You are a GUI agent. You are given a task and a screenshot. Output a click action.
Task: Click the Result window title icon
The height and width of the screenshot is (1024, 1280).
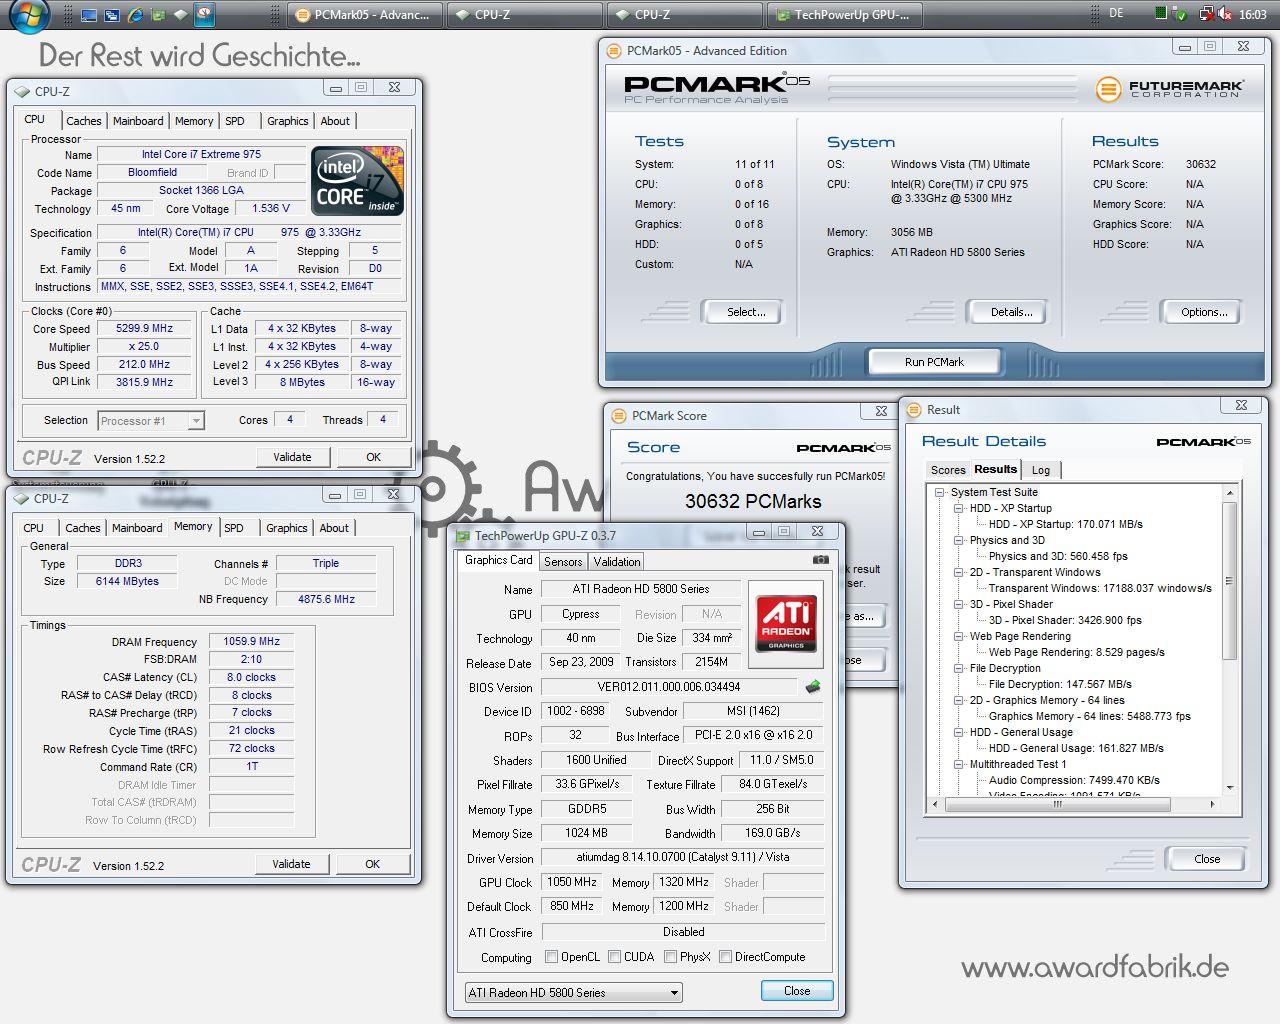[x=914, y=409]
